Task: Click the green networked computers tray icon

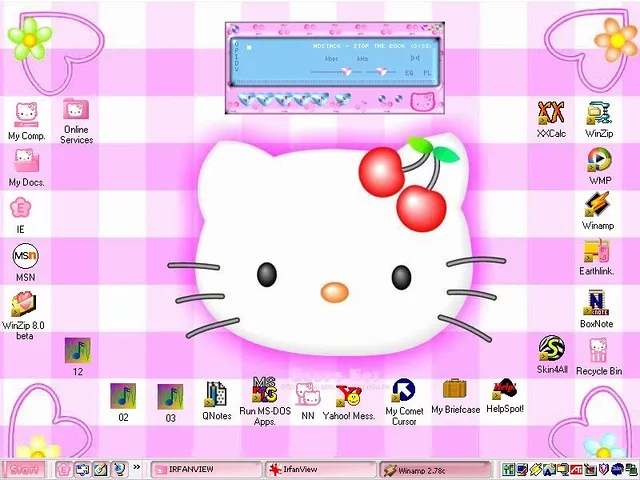Action: coord(631,469)
